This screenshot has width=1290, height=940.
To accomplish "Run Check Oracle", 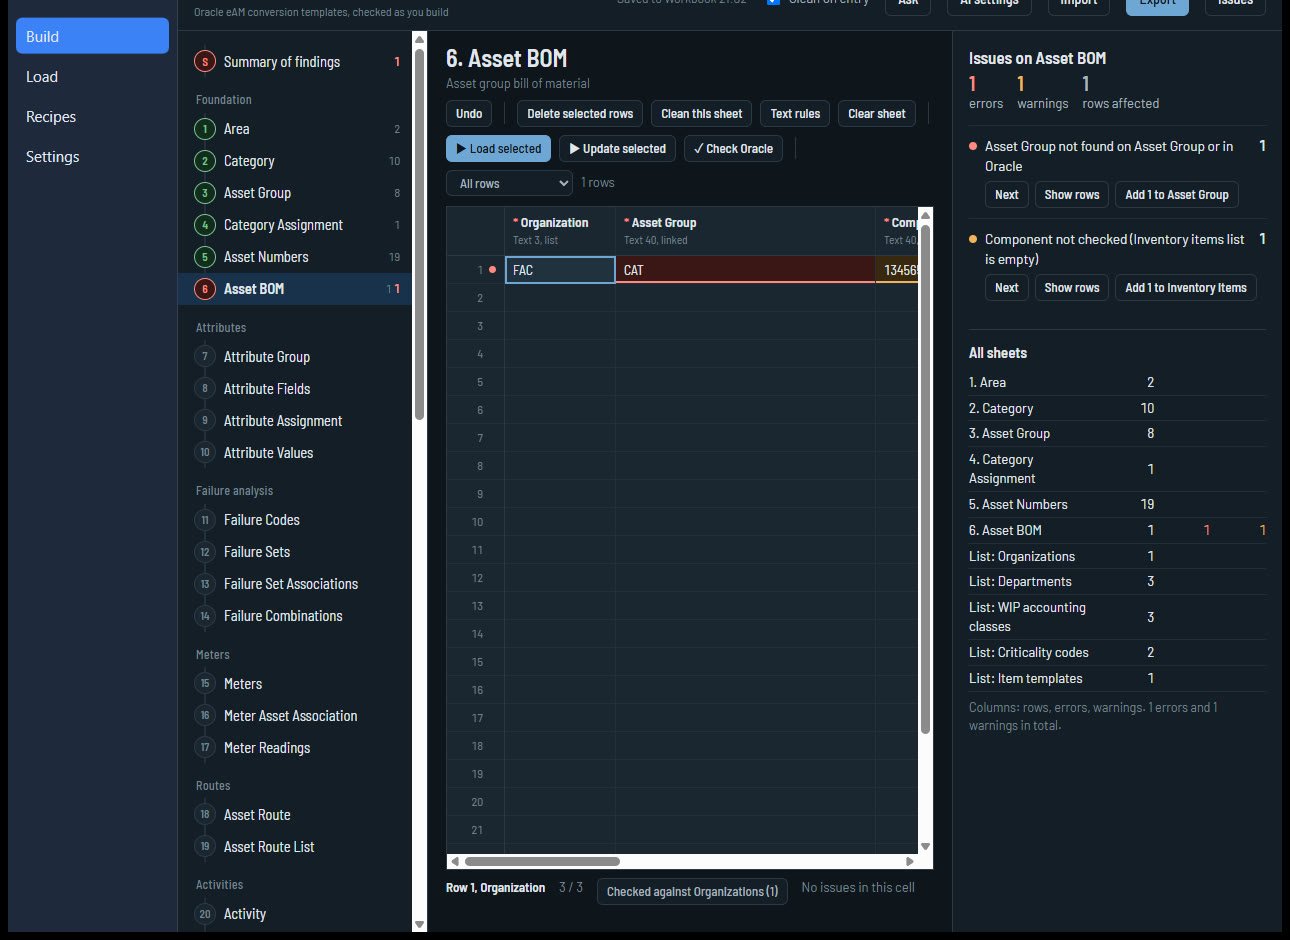I will pos(733,148).
